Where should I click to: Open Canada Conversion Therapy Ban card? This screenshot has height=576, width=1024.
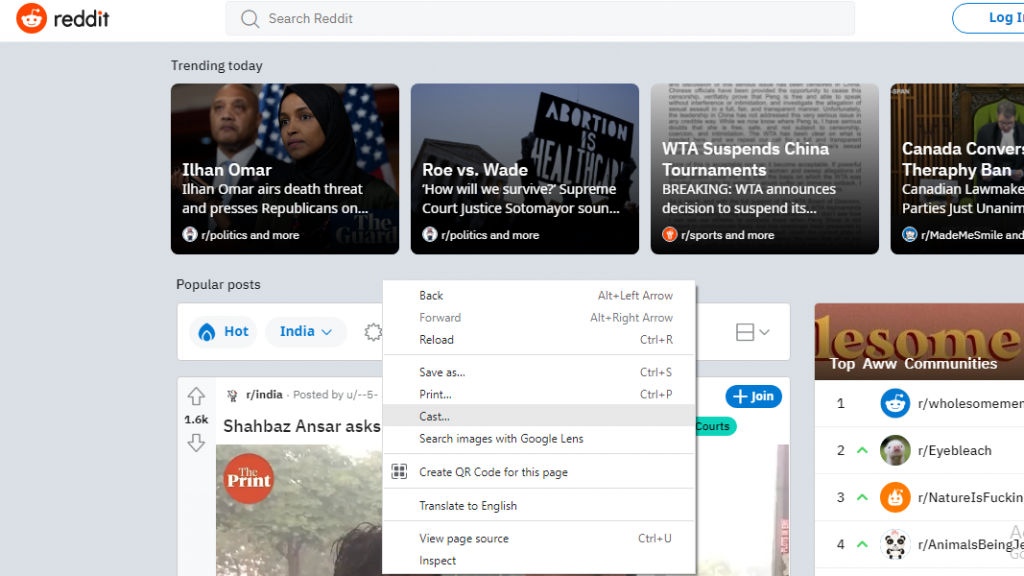[957, 168]
